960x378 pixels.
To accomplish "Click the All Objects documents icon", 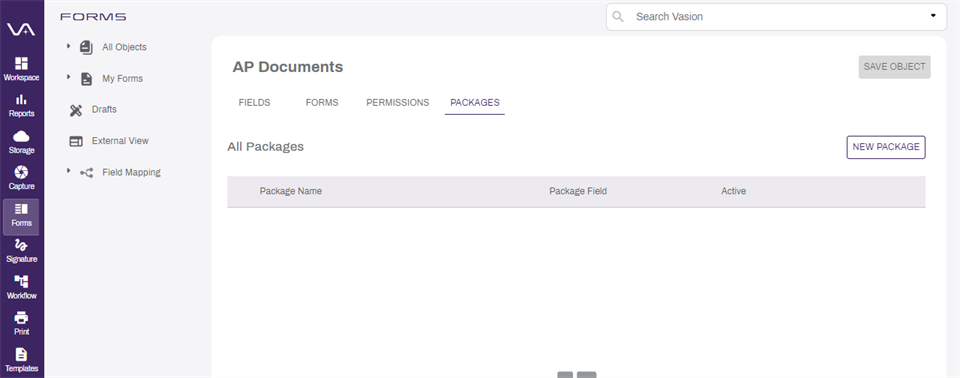I will [x=86, y=47].
